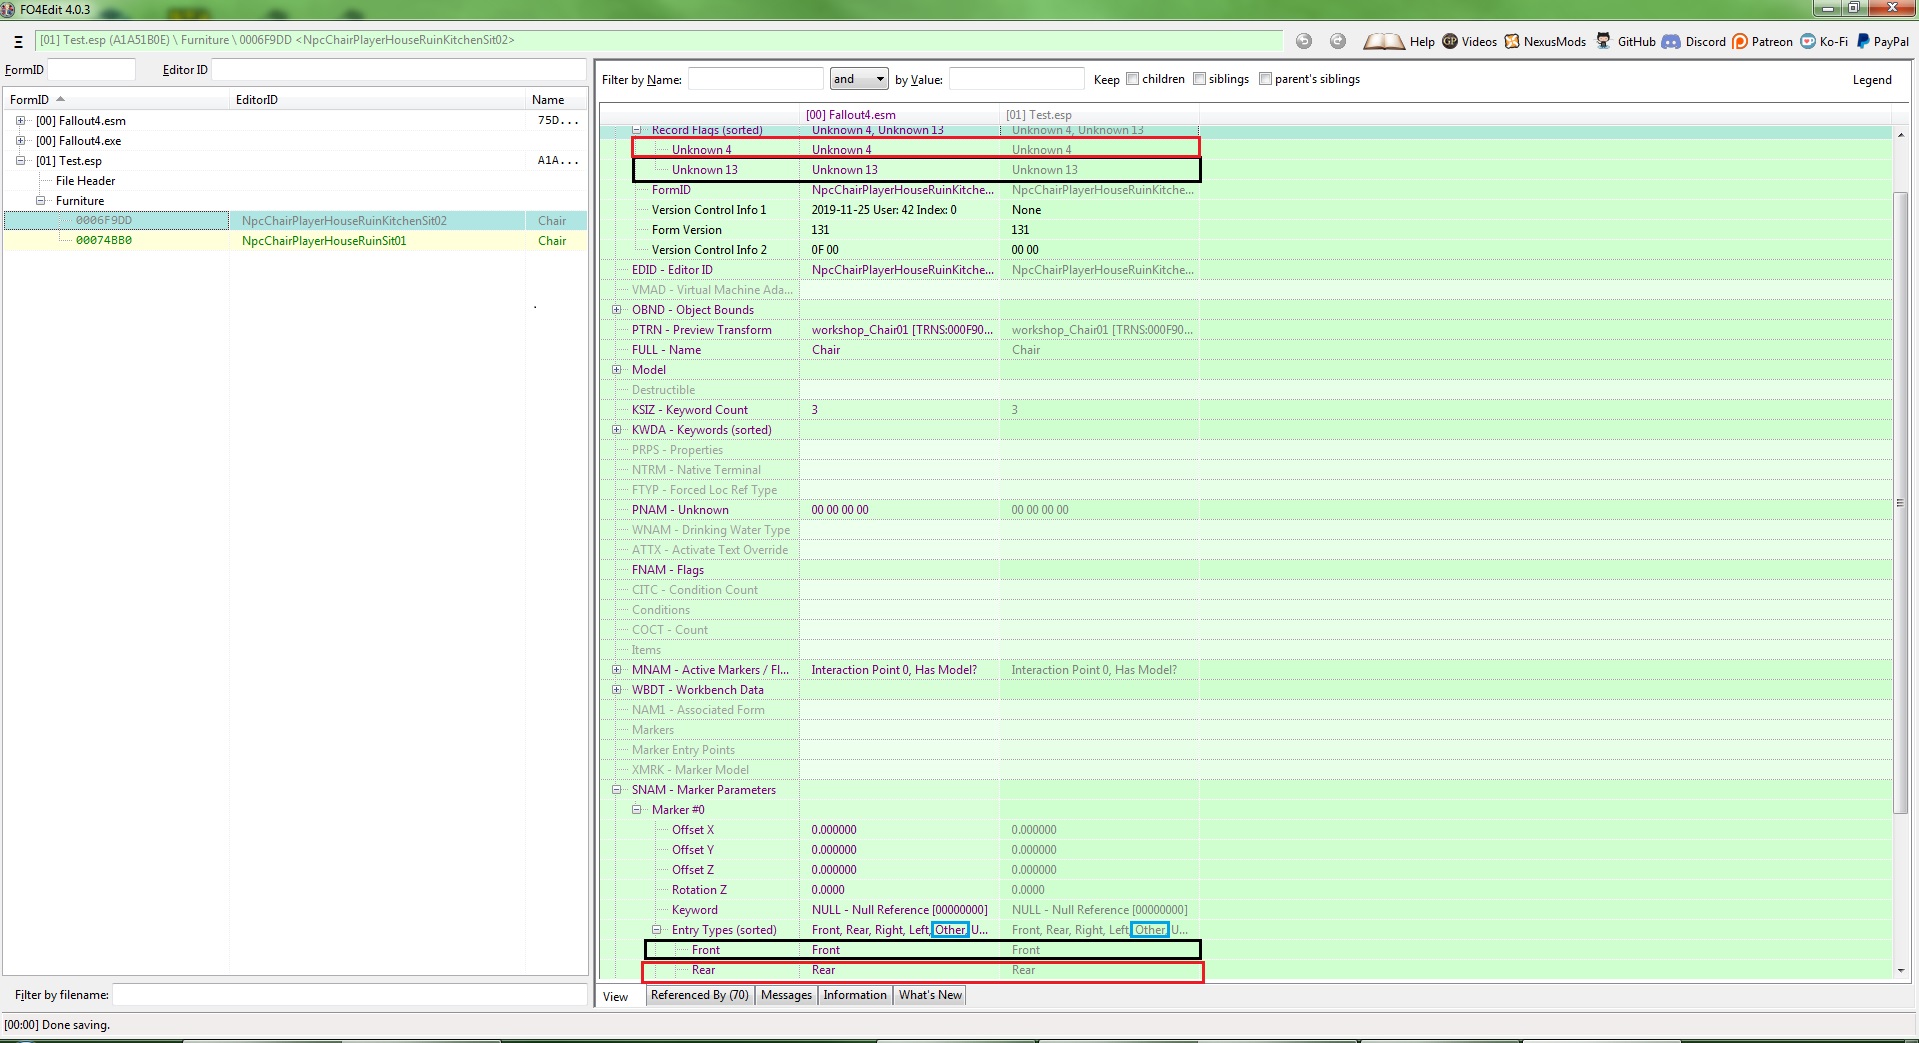Sort tree by FormID column header
Screen dimensions: 1919x1043
pos(116,100)
